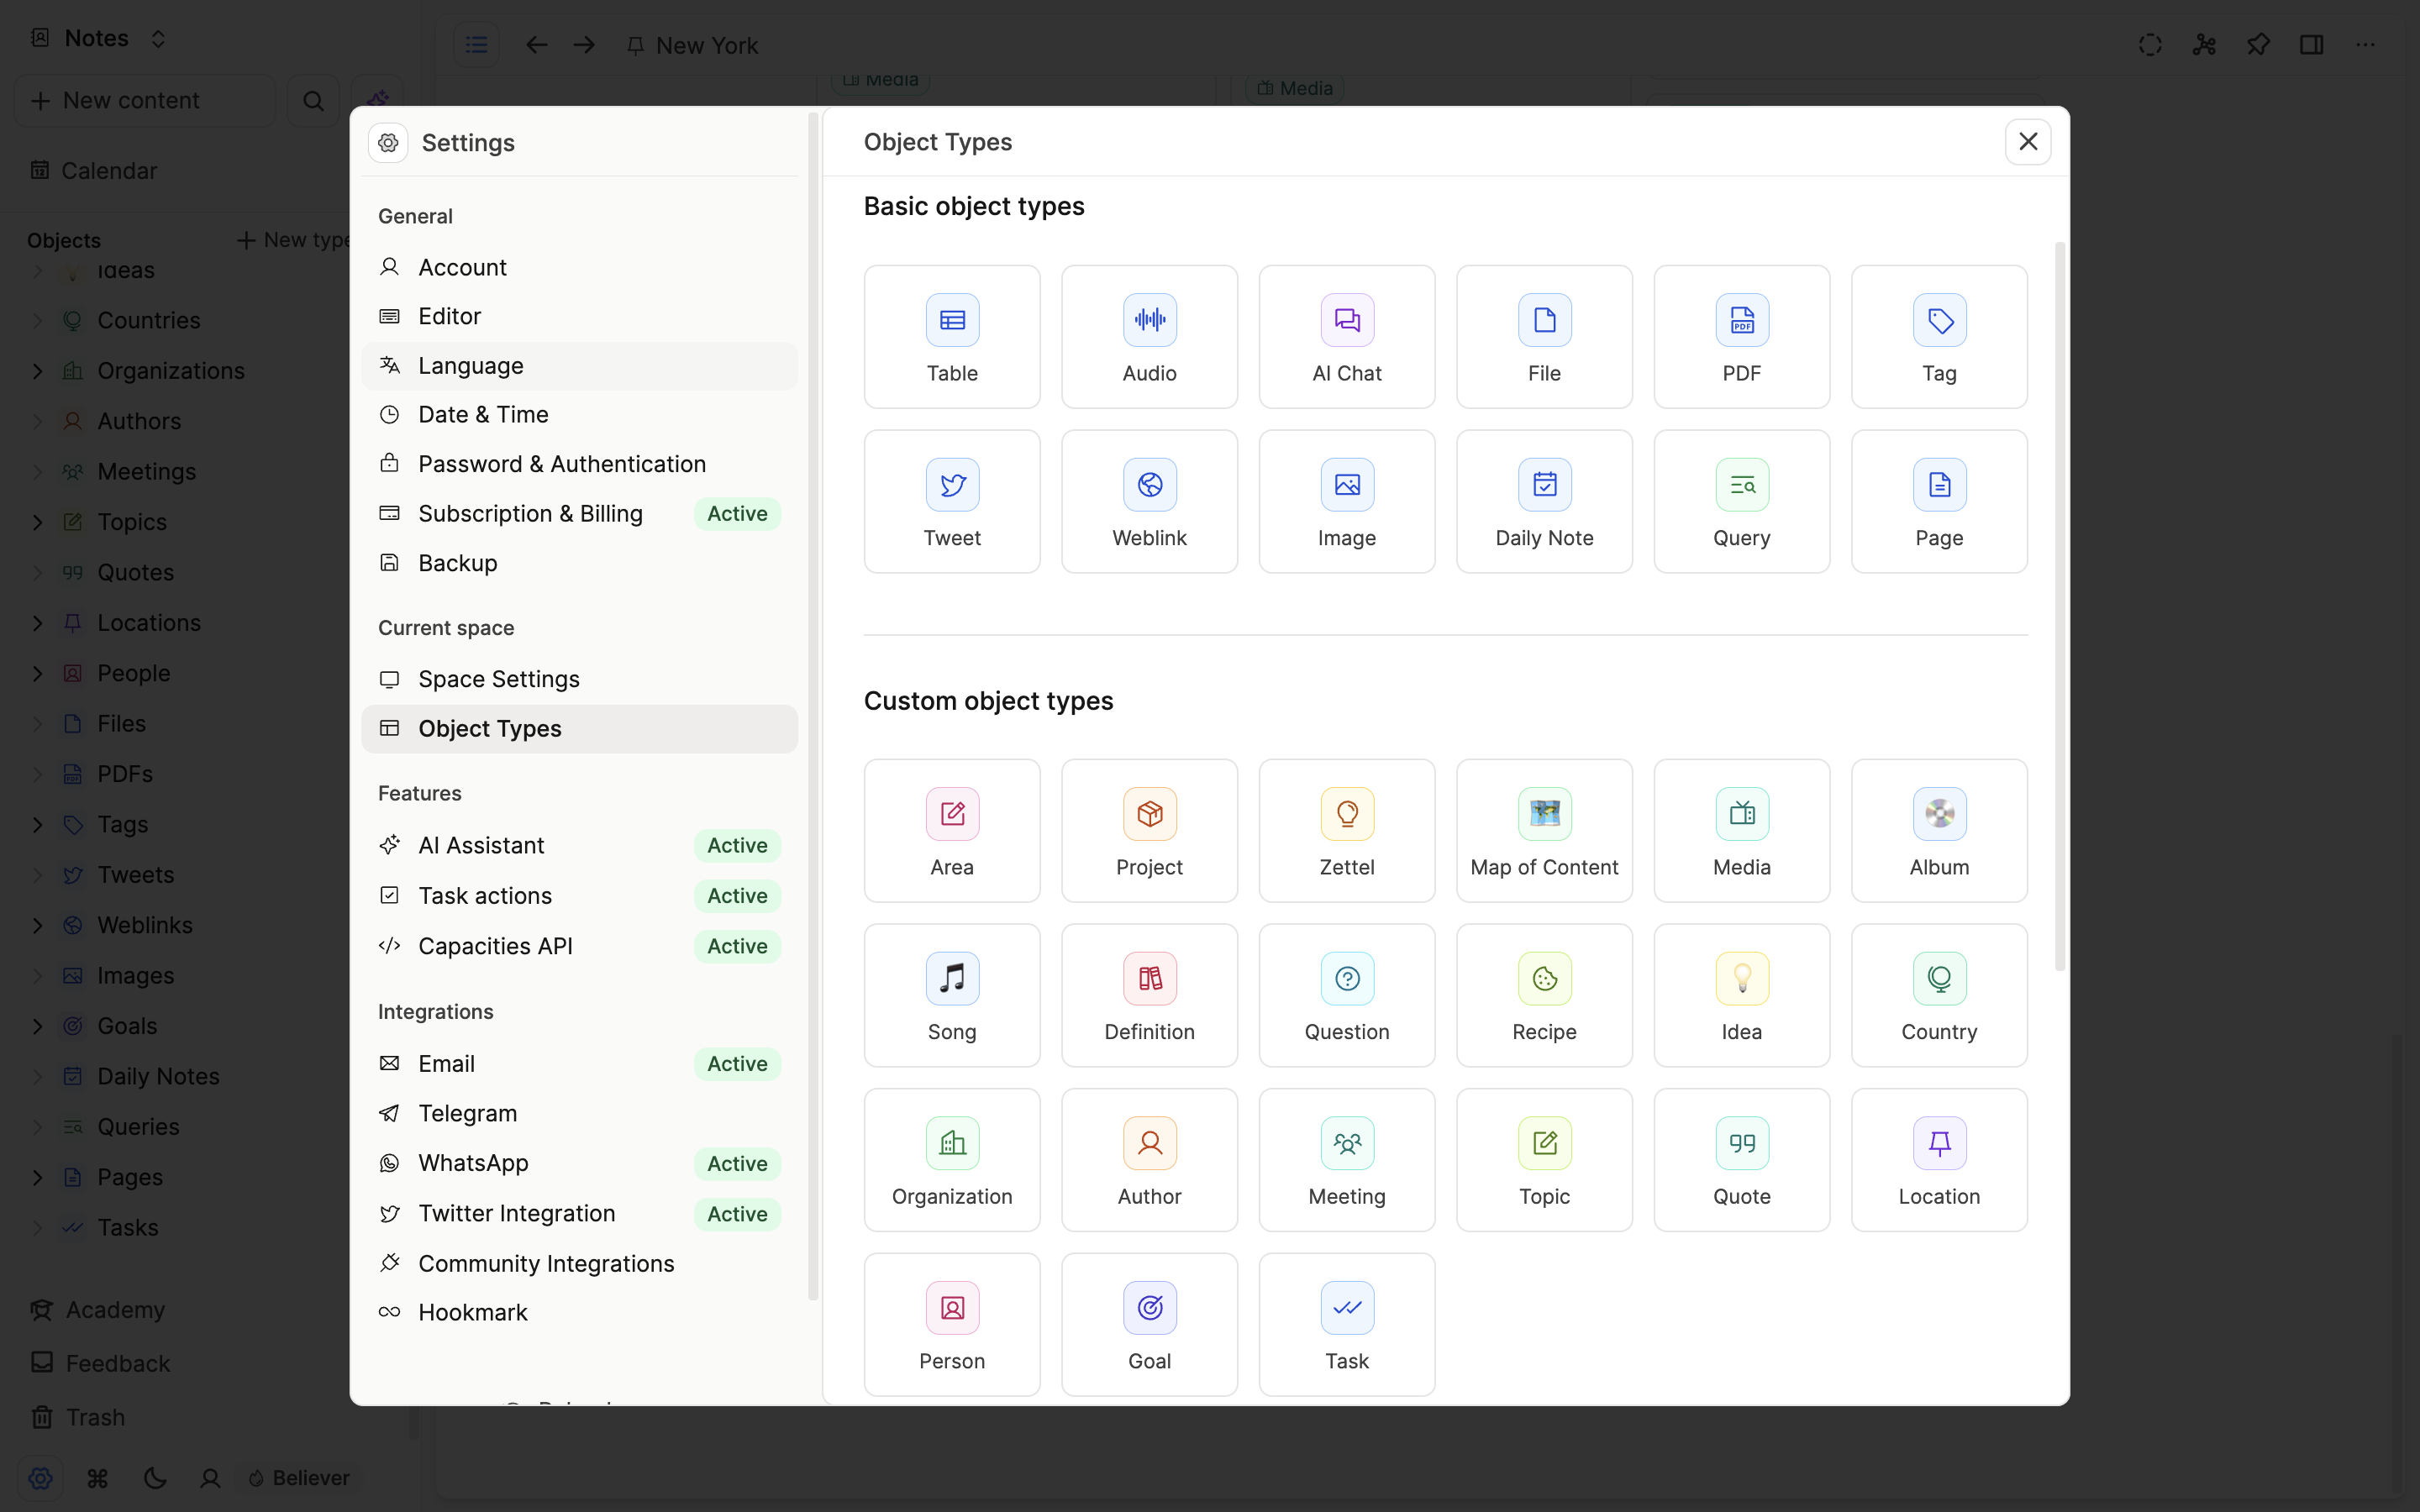
Task: Open the Person custom object type
Action: [952, 1324]
